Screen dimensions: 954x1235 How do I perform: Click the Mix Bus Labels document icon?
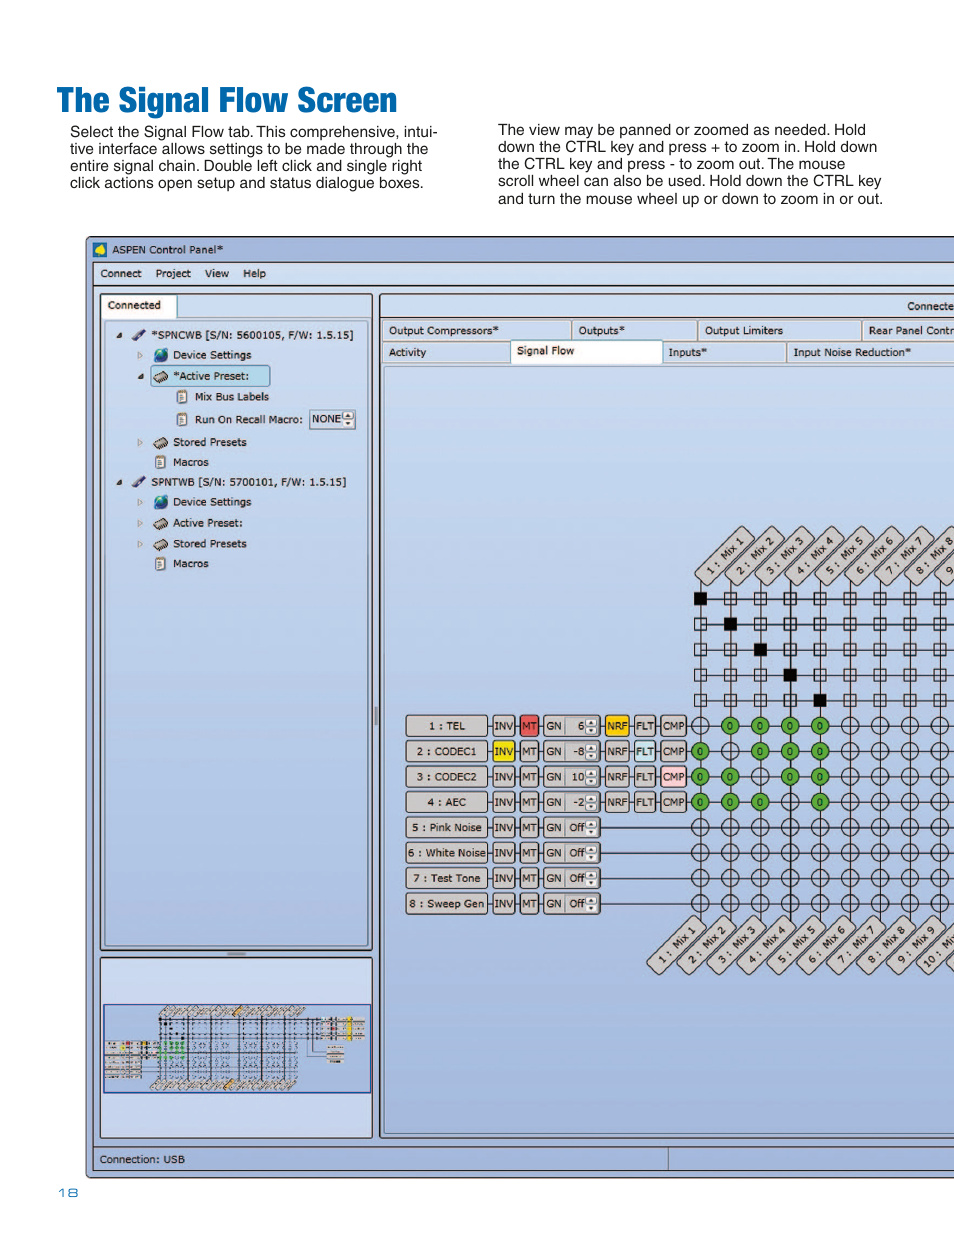(x=182, y=397)
